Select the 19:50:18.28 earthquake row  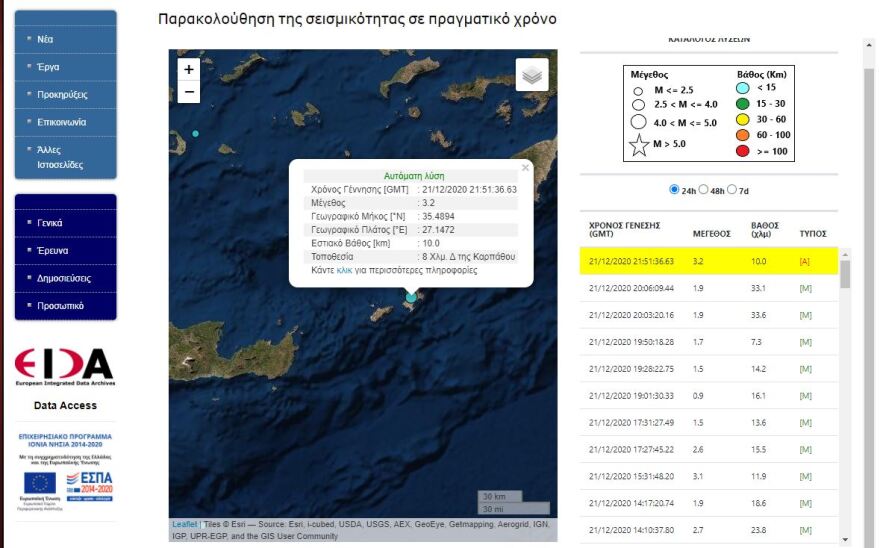pyautogui.click(x=708, y=342)
